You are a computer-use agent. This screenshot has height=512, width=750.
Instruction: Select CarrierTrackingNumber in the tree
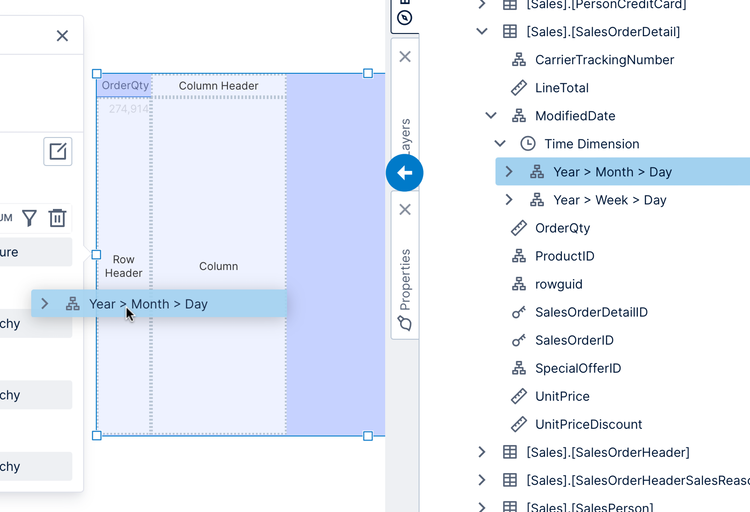click(604, 60)
